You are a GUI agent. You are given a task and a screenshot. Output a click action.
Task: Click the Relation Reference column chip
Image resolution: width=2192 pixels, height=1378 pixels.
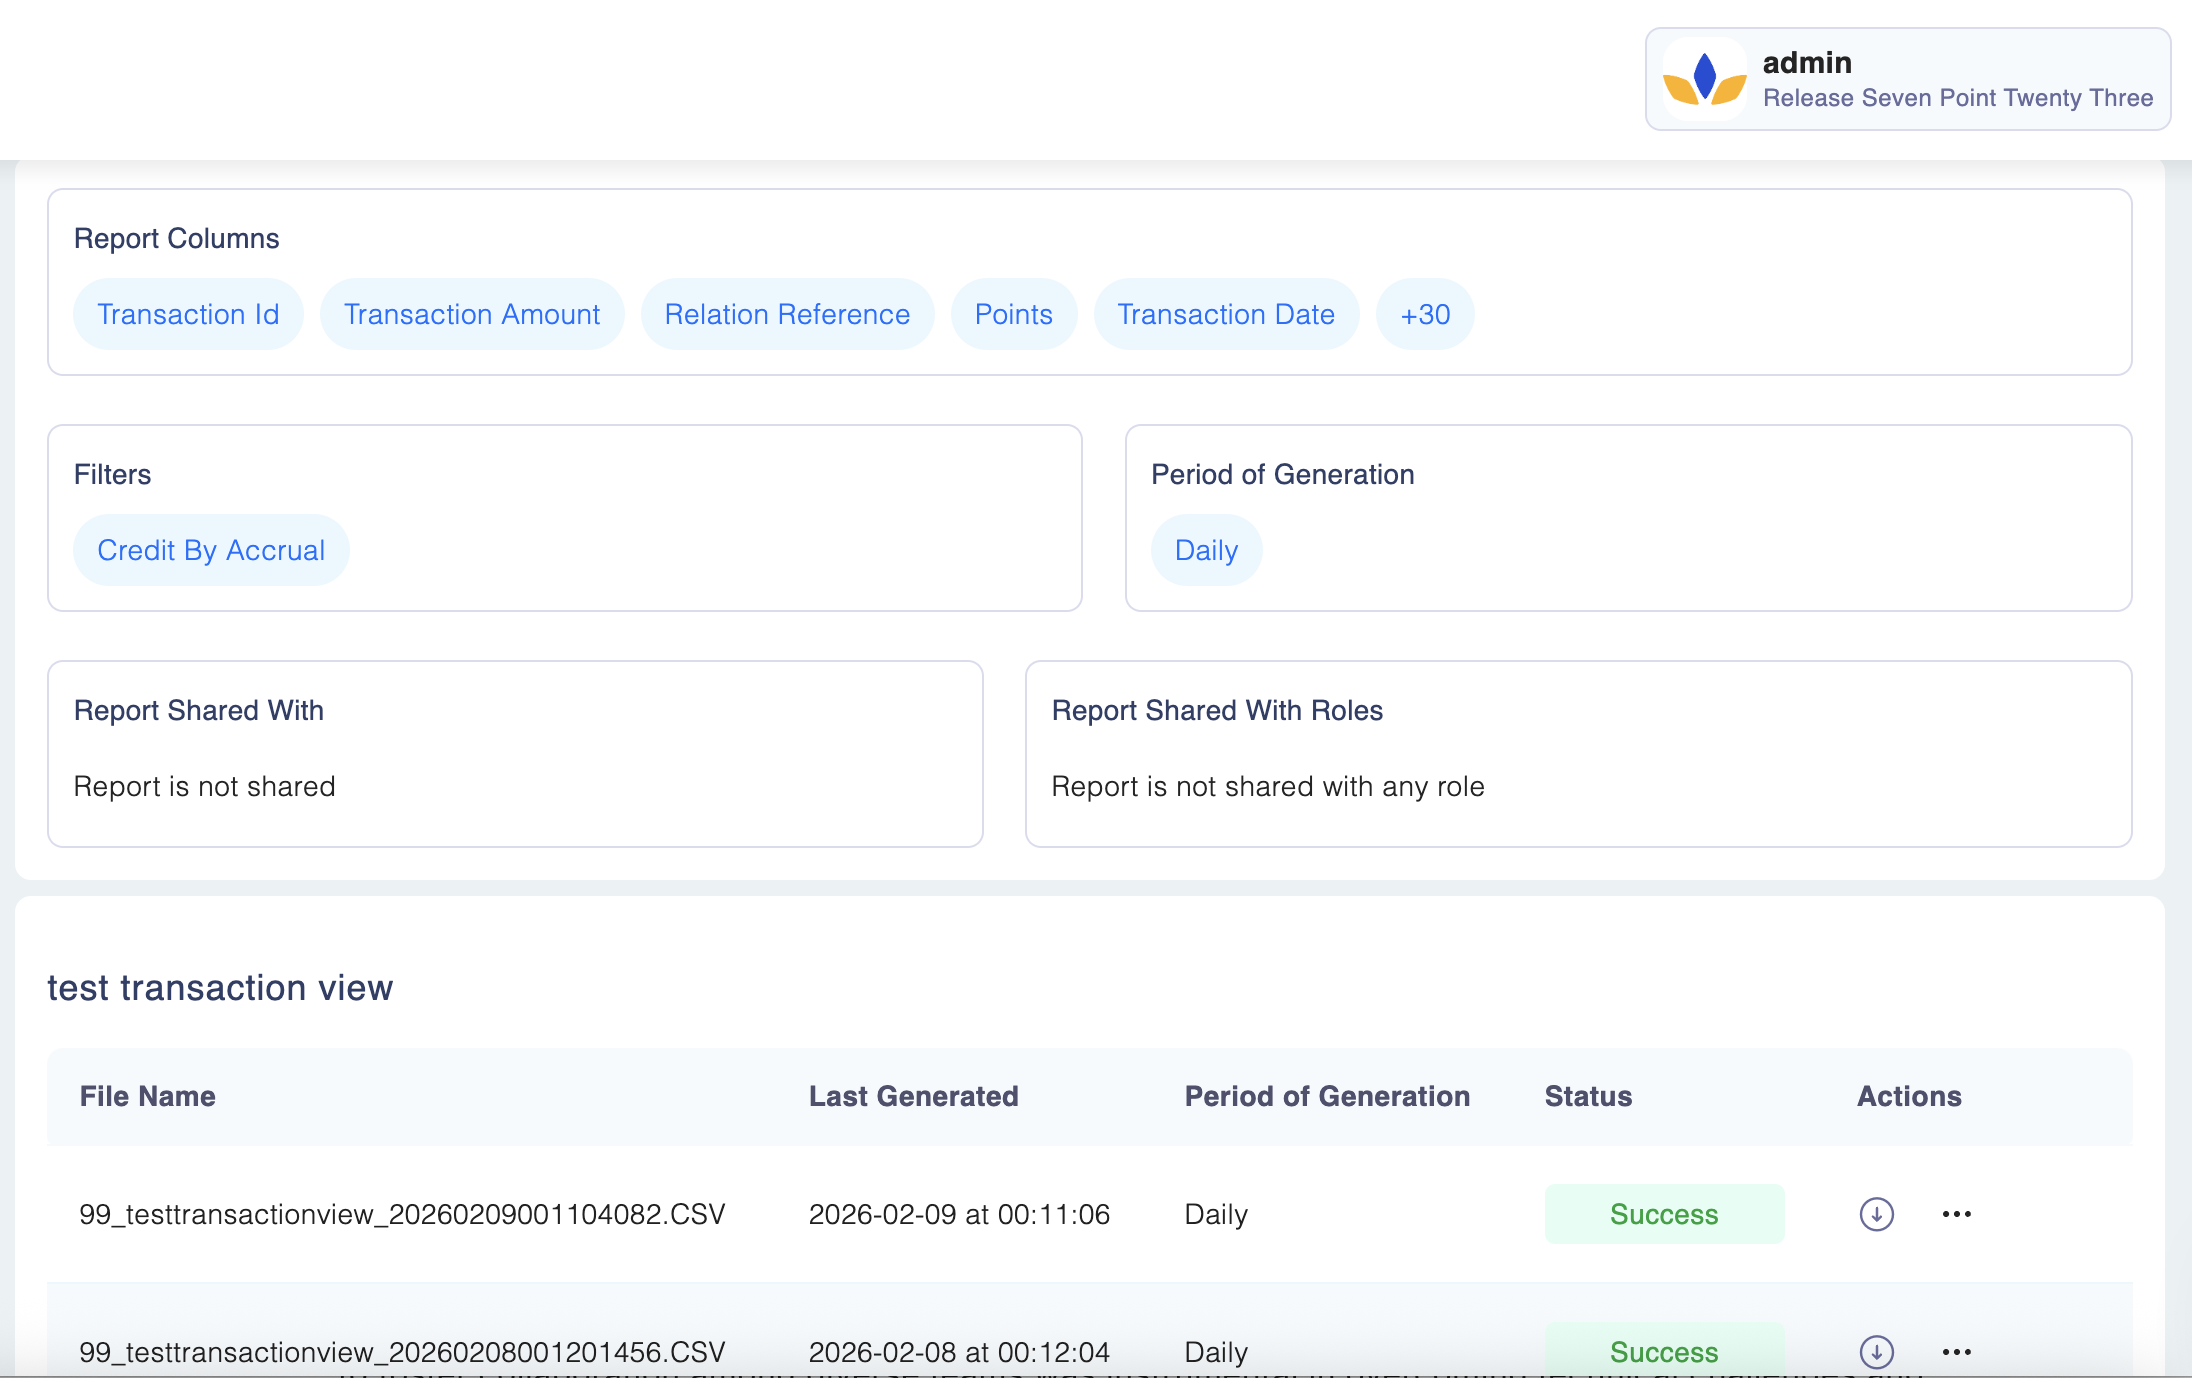click(x=787, y=314)
